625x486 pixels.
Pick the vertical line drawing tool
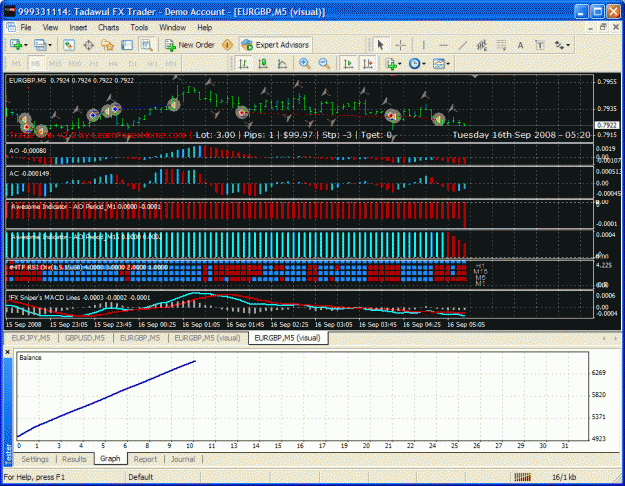[423, 45]
